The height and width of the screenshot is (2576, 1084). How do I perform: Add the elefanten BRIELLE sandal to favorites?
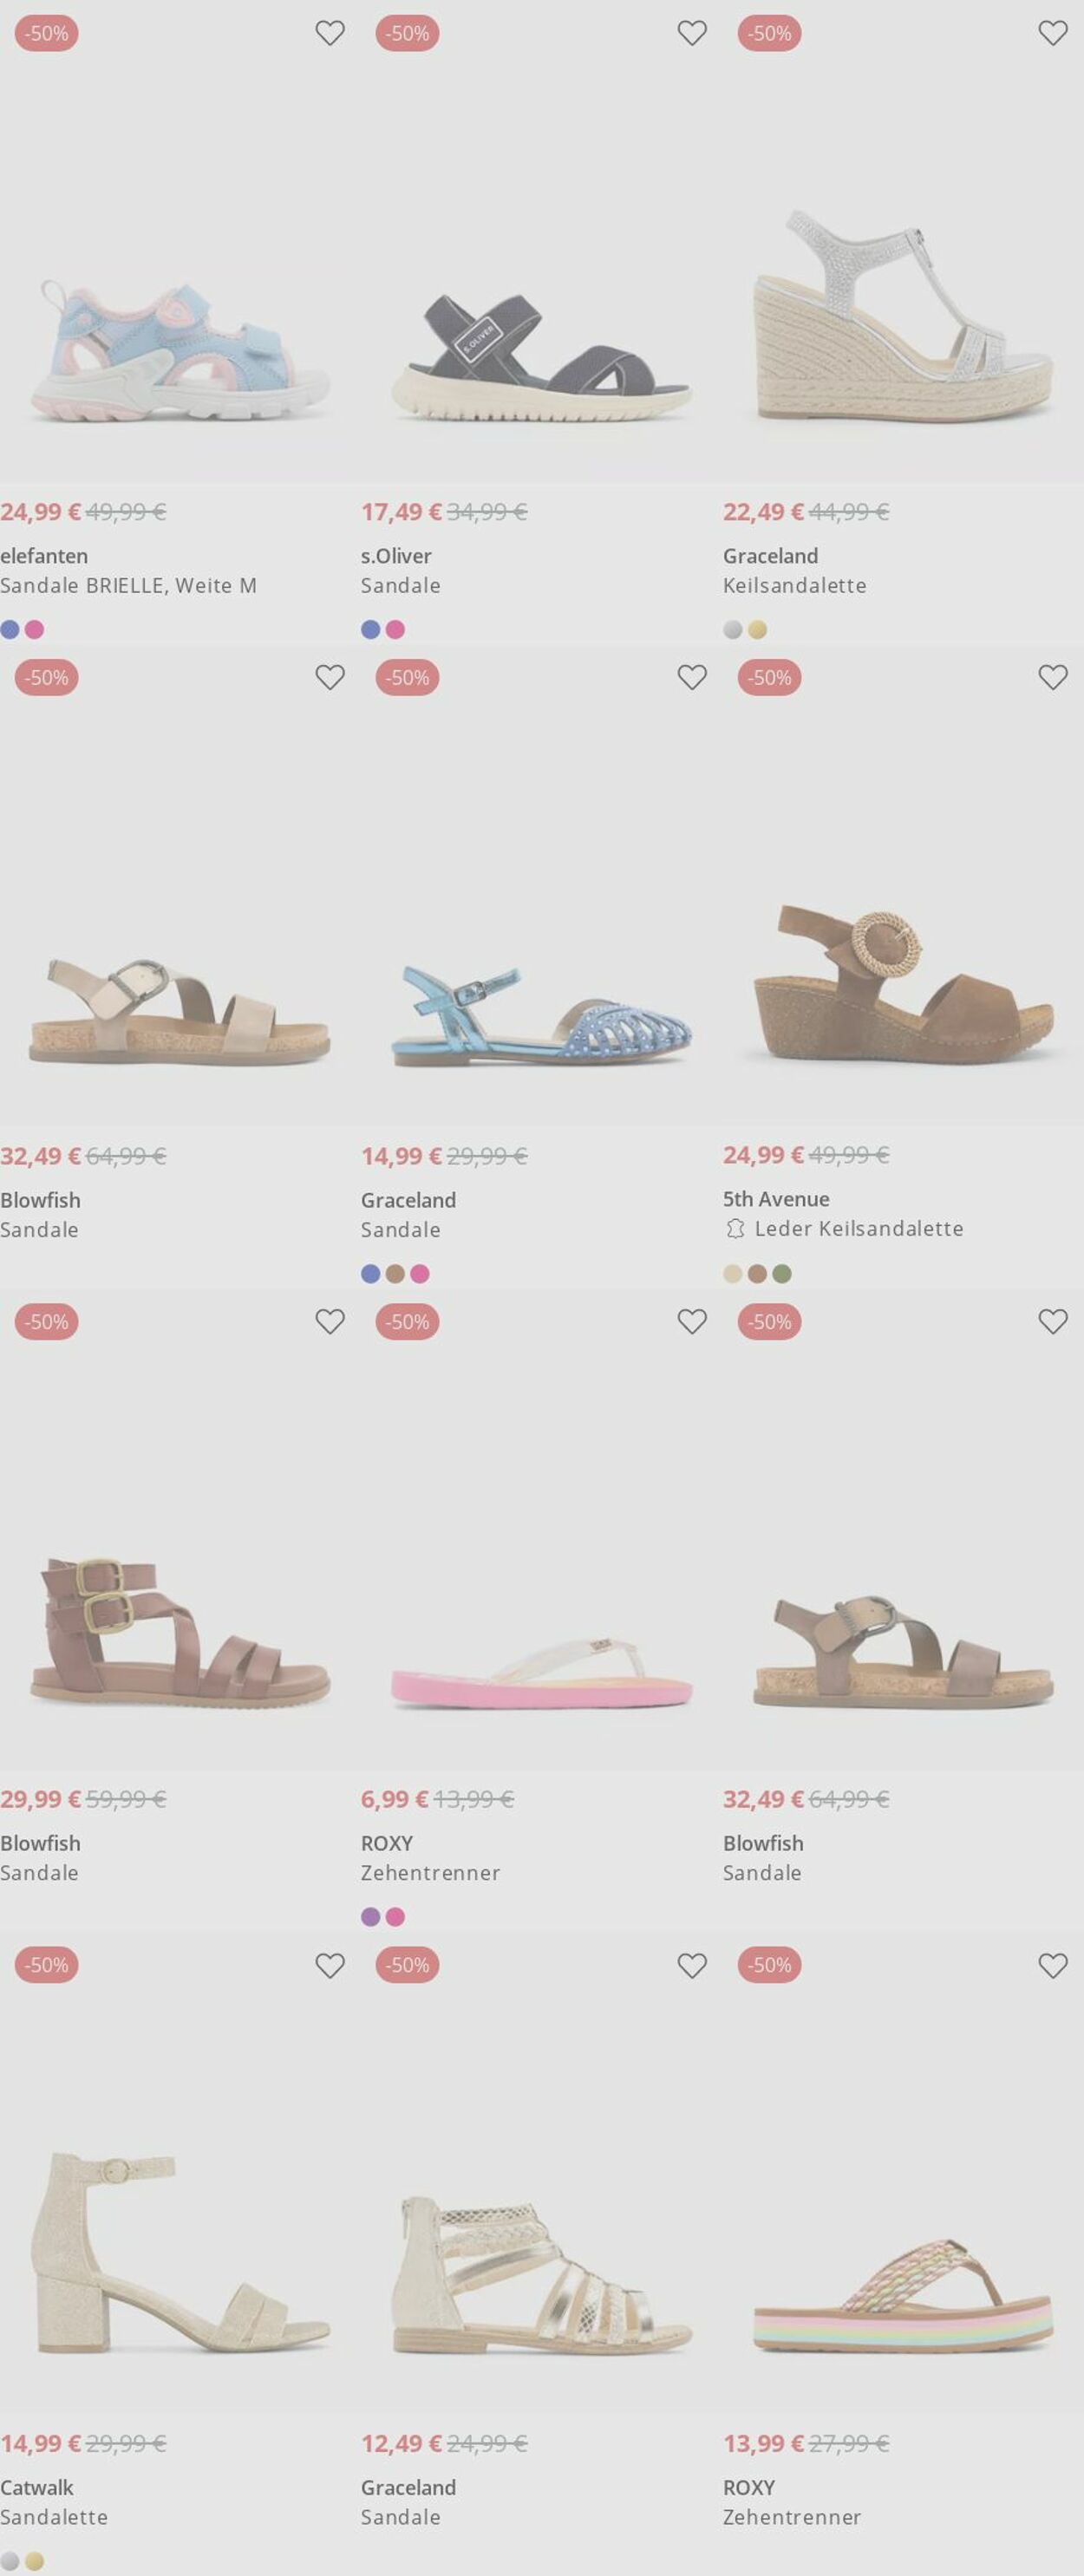[330, 33]
